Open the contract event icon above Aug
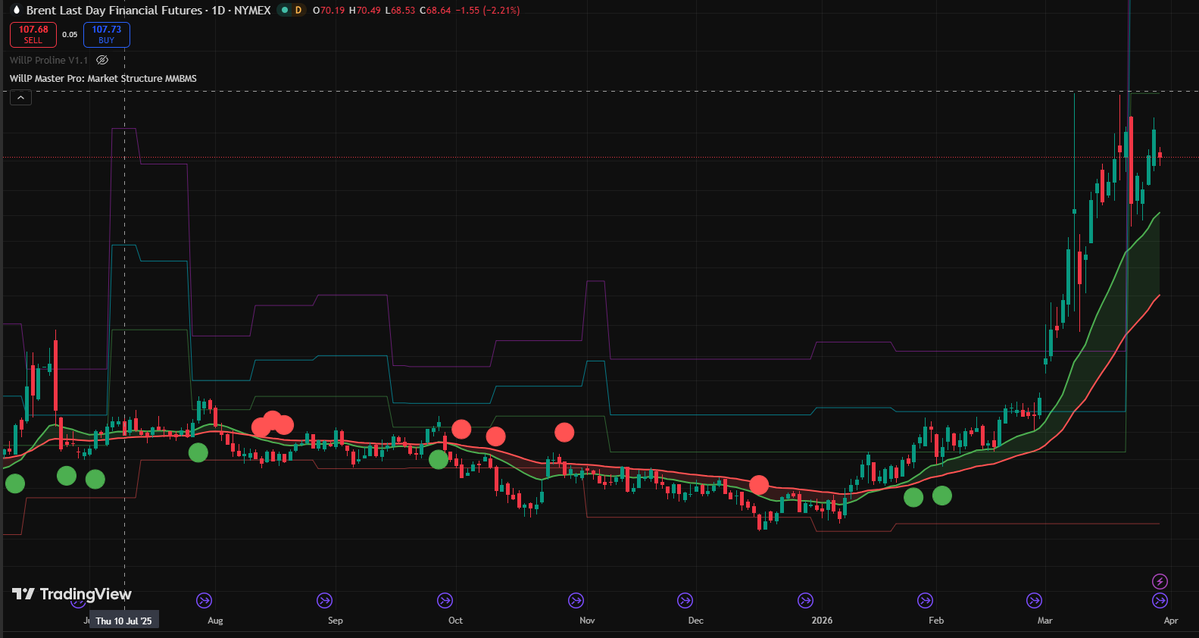The width and height of the screenshot is (1199, 638). (204, 601)
